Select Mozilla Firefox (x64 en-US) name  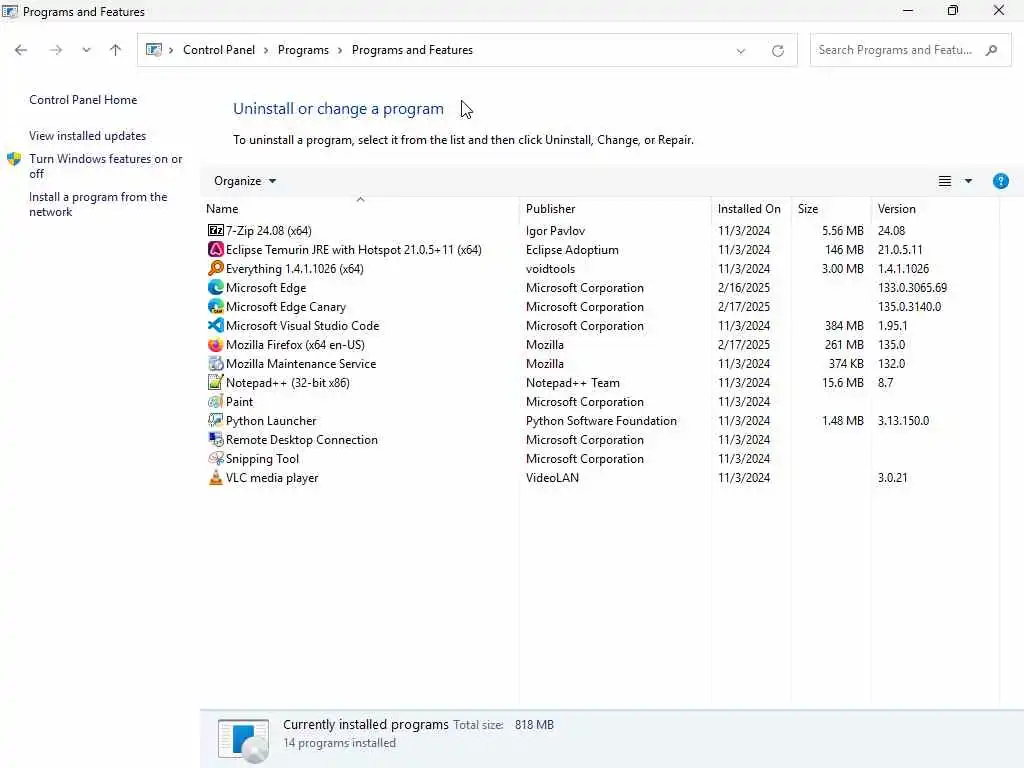click(x=295, y=344)
